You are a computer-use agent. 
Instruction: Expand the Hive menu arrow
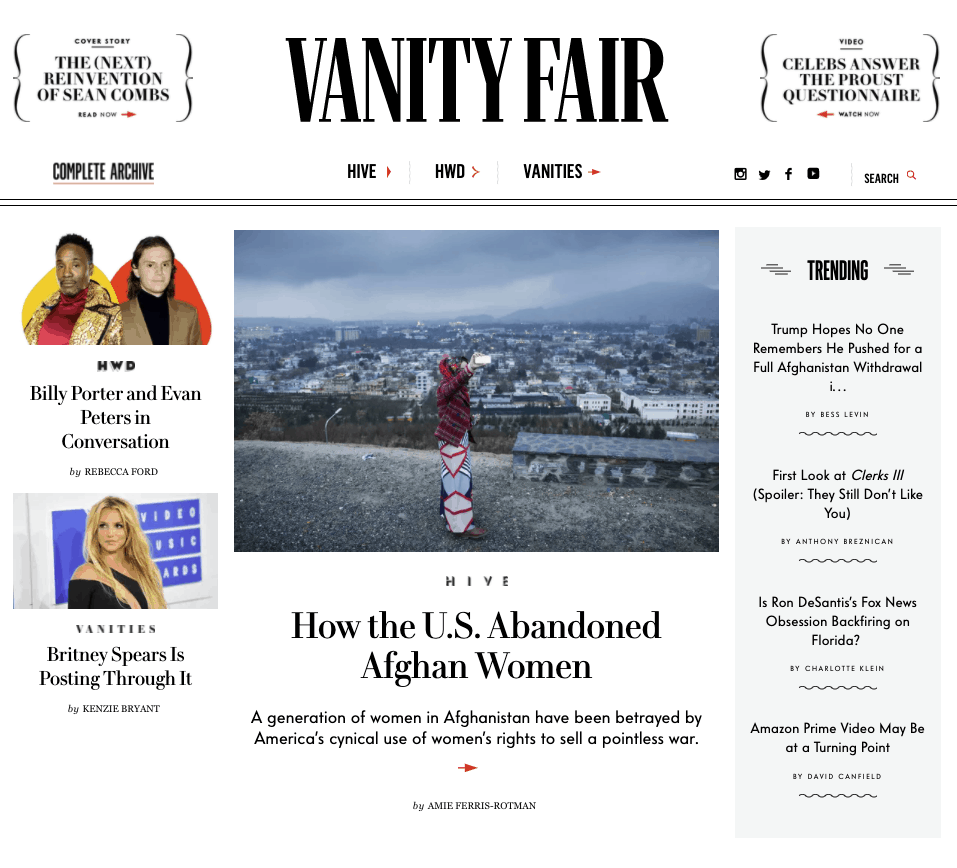[x=388, y=172]
